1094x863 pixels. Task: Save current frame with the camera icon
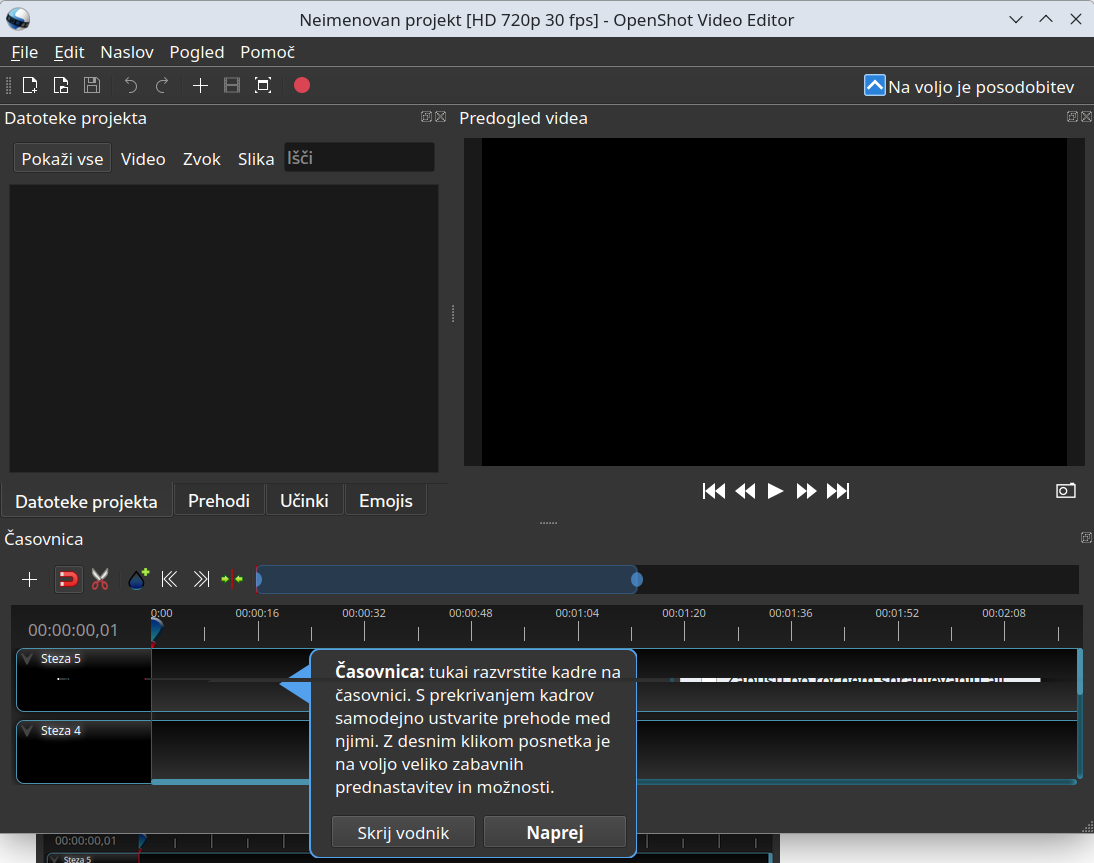[1065, 490]
